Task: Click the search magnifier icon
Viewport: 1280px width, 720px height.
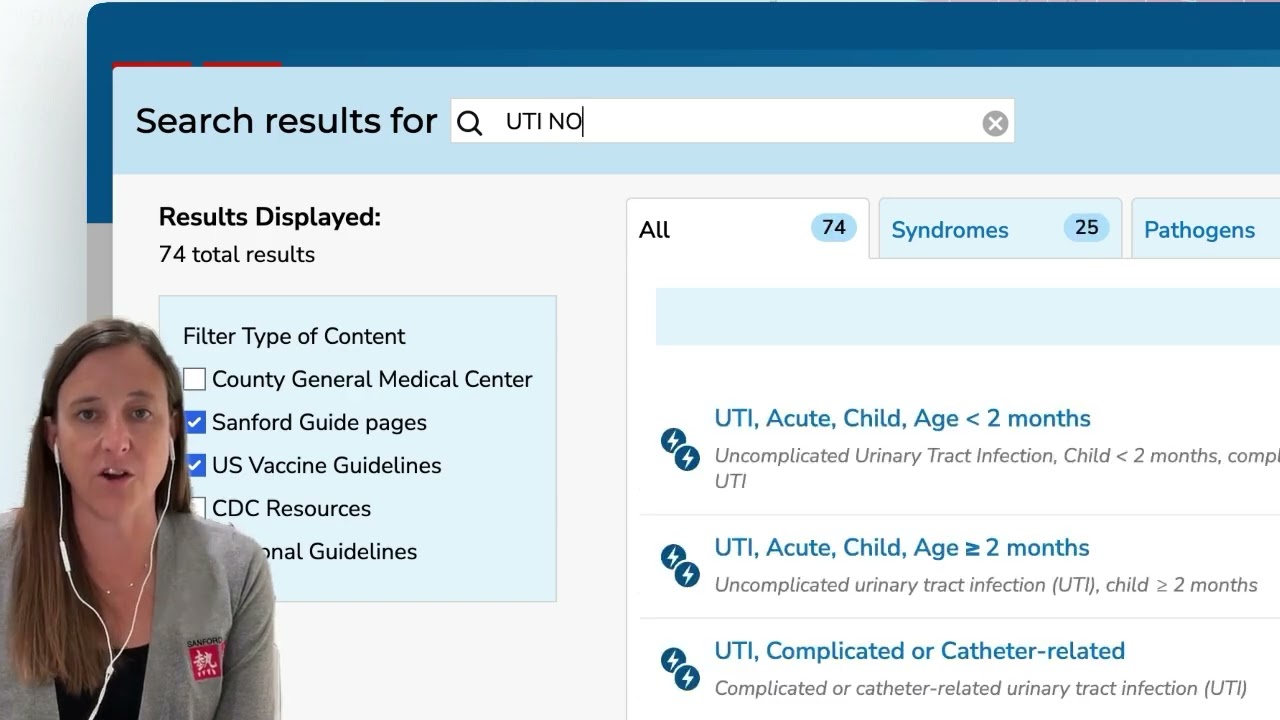Action: pos(469,123)
